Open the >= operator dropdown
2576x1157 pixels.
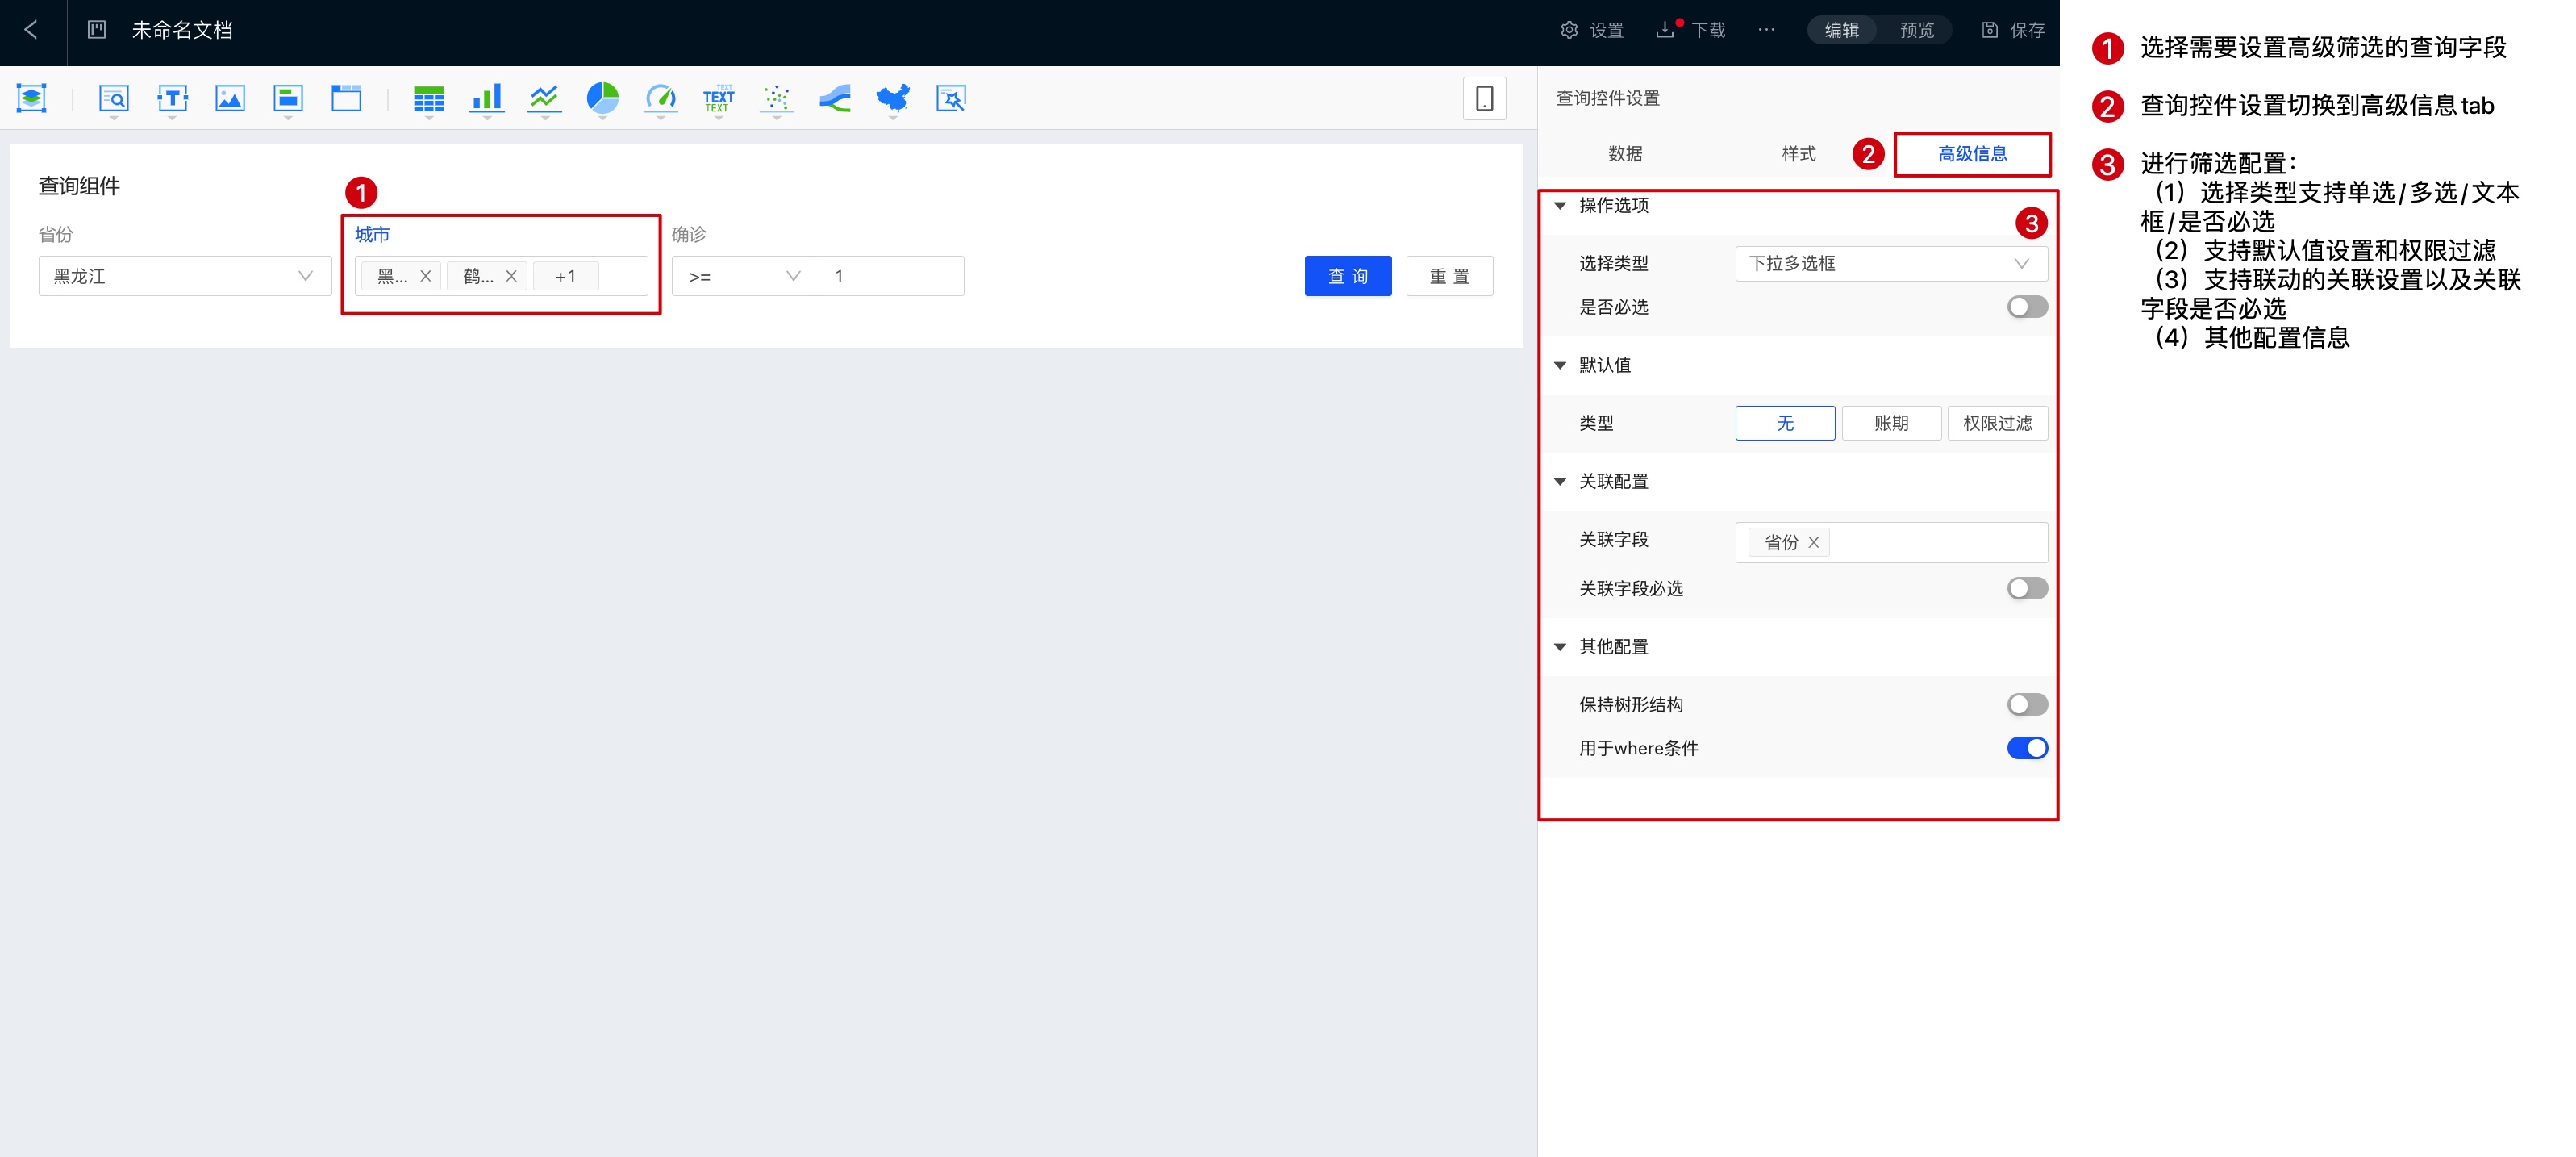point(745,276)
